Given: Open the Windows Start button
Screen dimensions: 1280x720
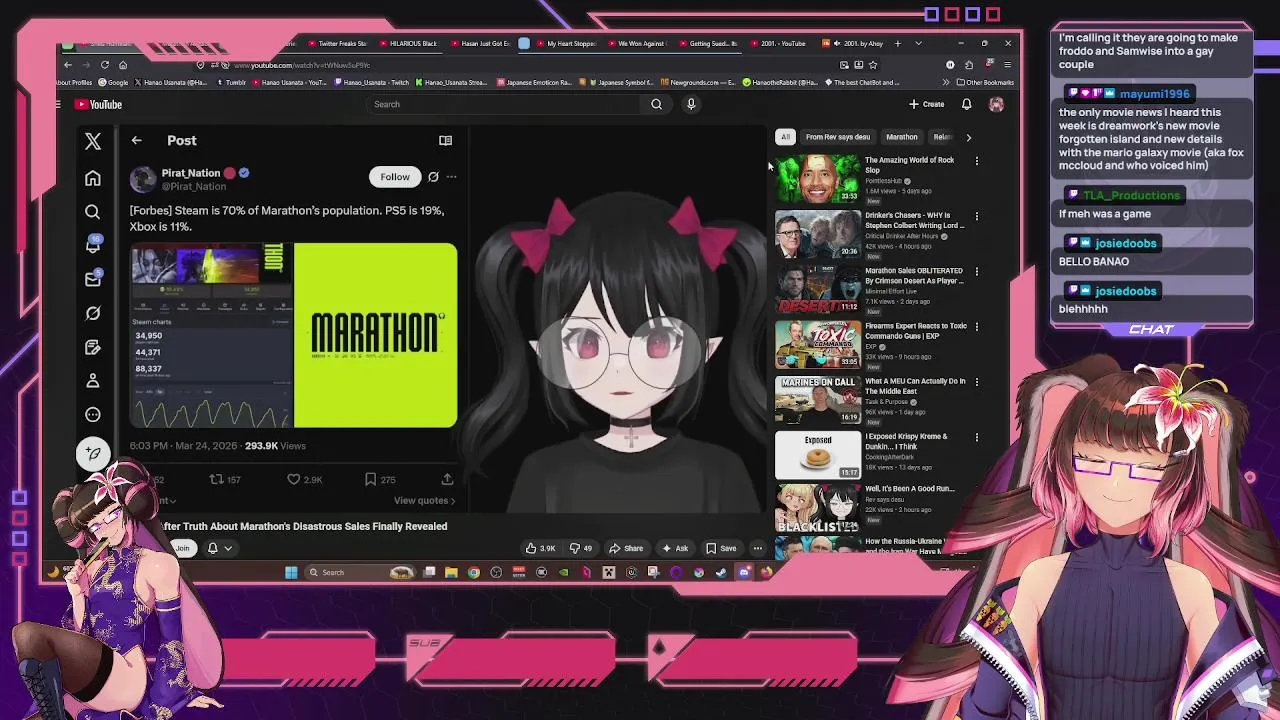Looking at the screenshot, I should pos(291,572).
